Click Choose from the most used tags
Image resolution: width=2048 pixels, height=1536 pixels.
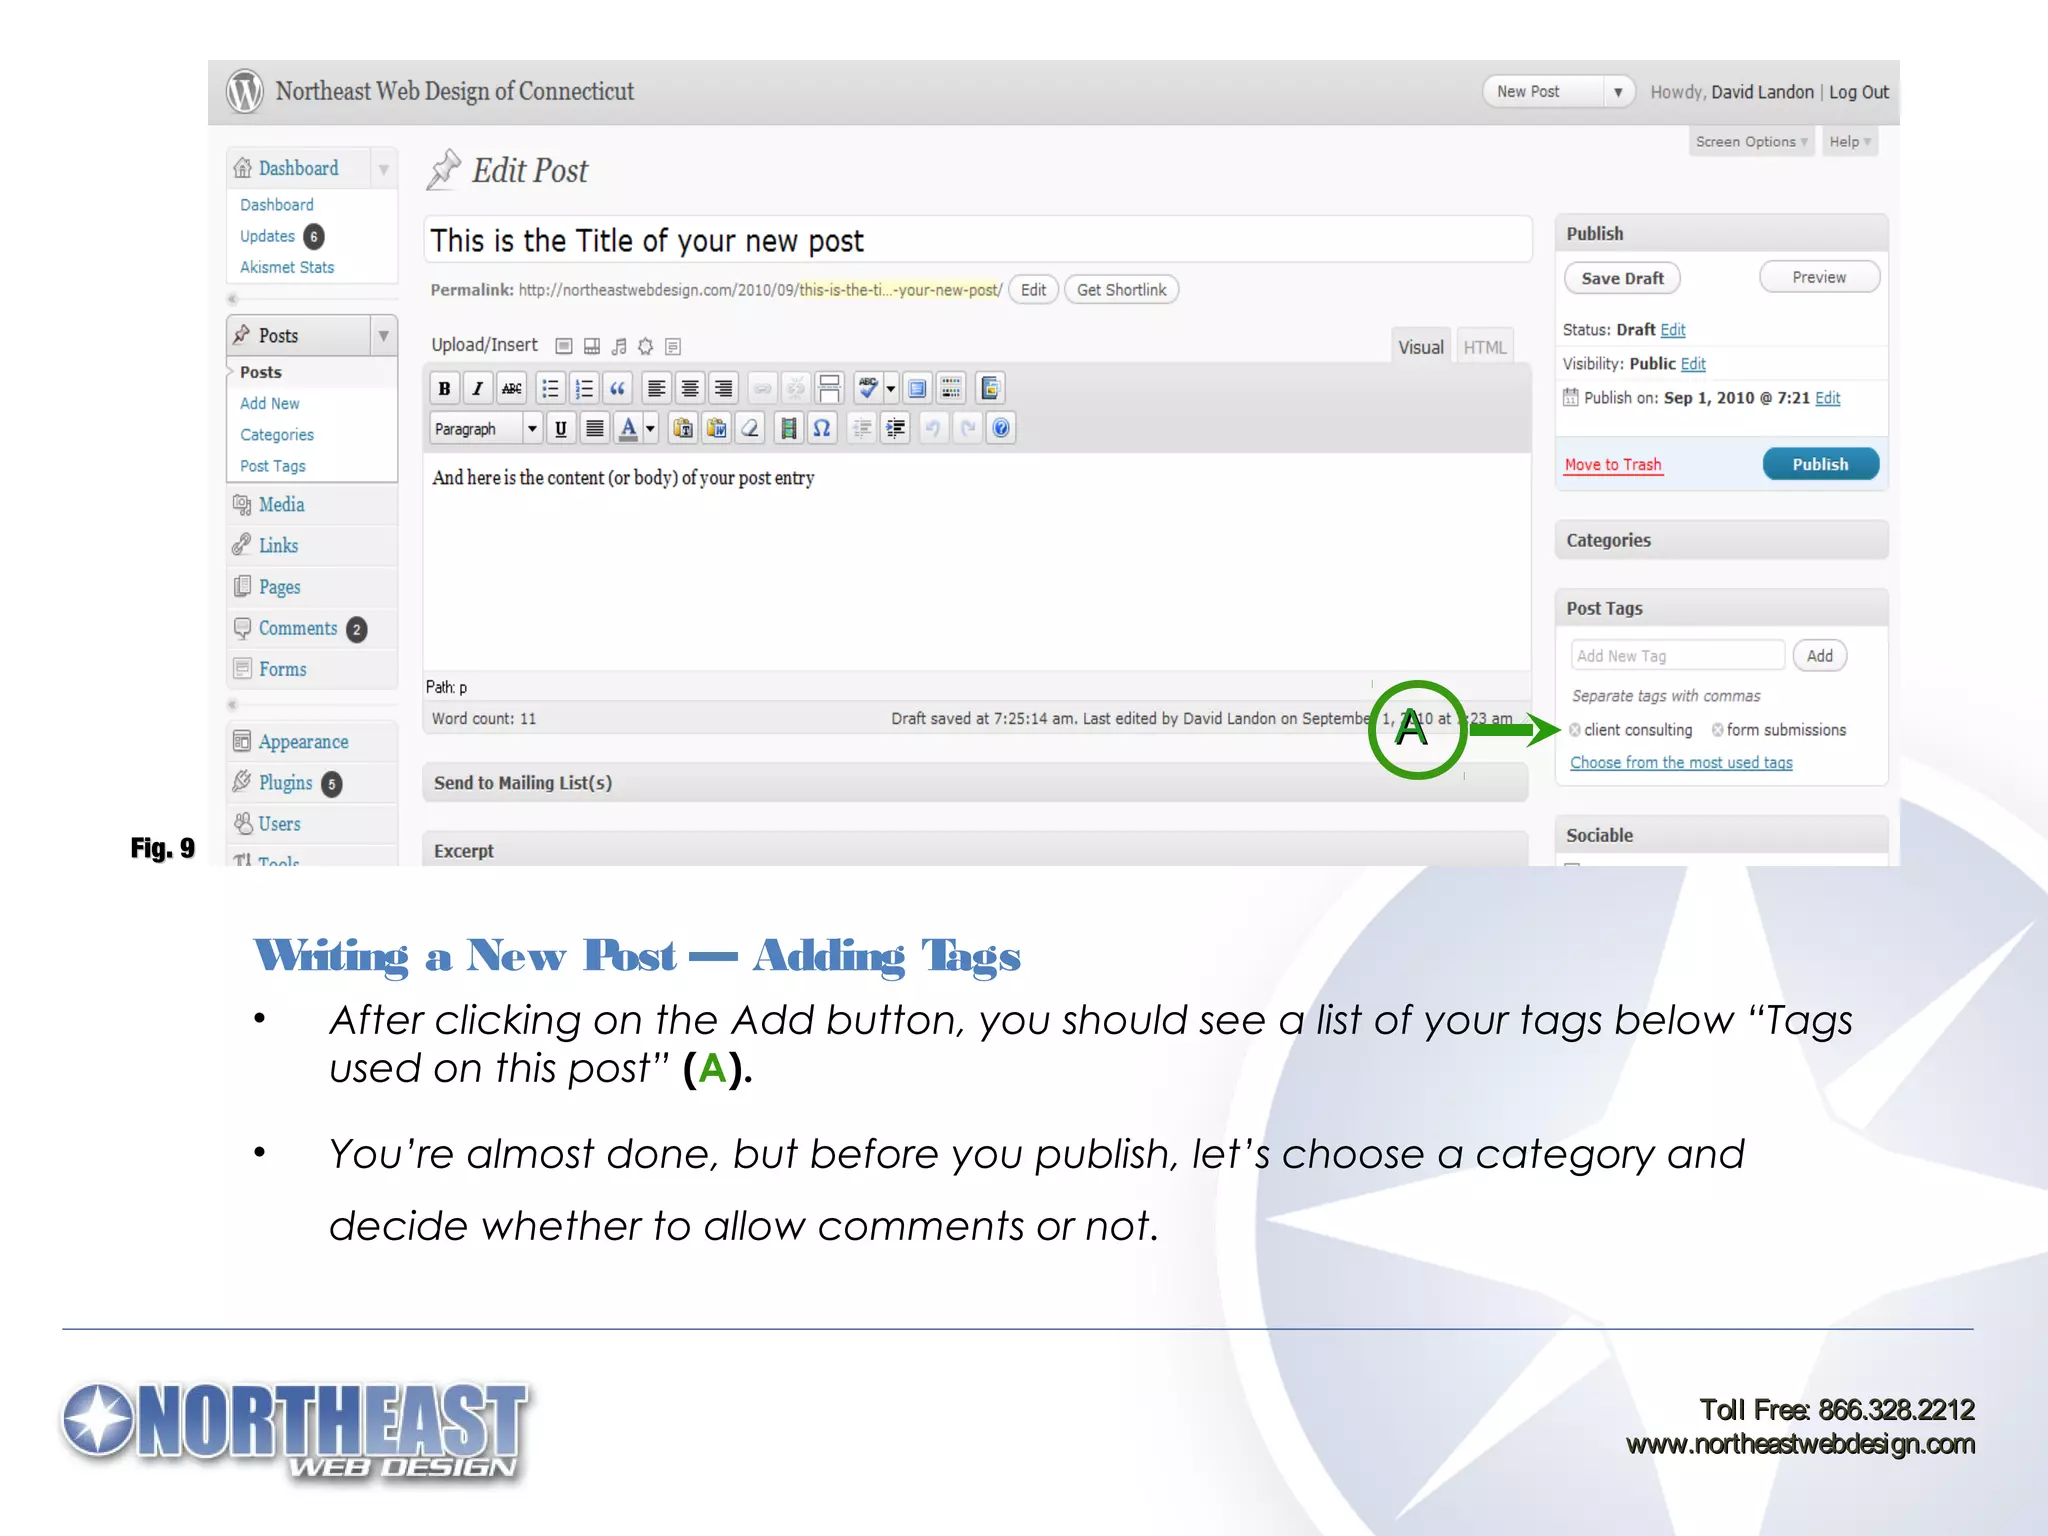1681,763
